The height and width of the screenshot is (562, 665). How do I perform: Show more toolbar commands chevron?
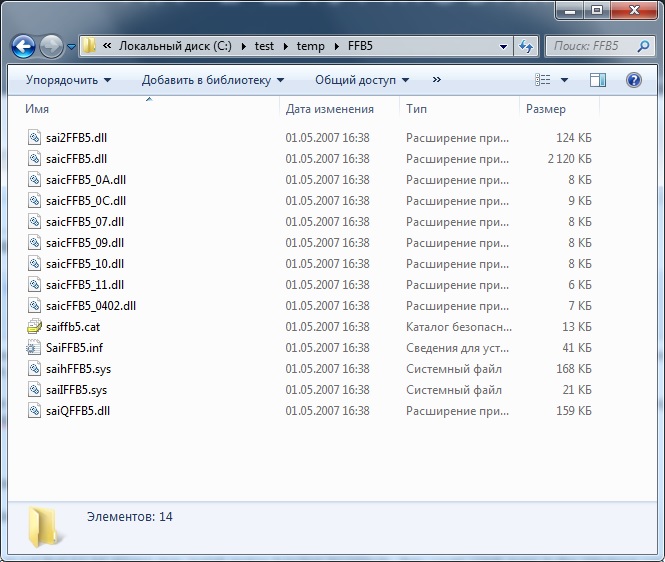436,80
